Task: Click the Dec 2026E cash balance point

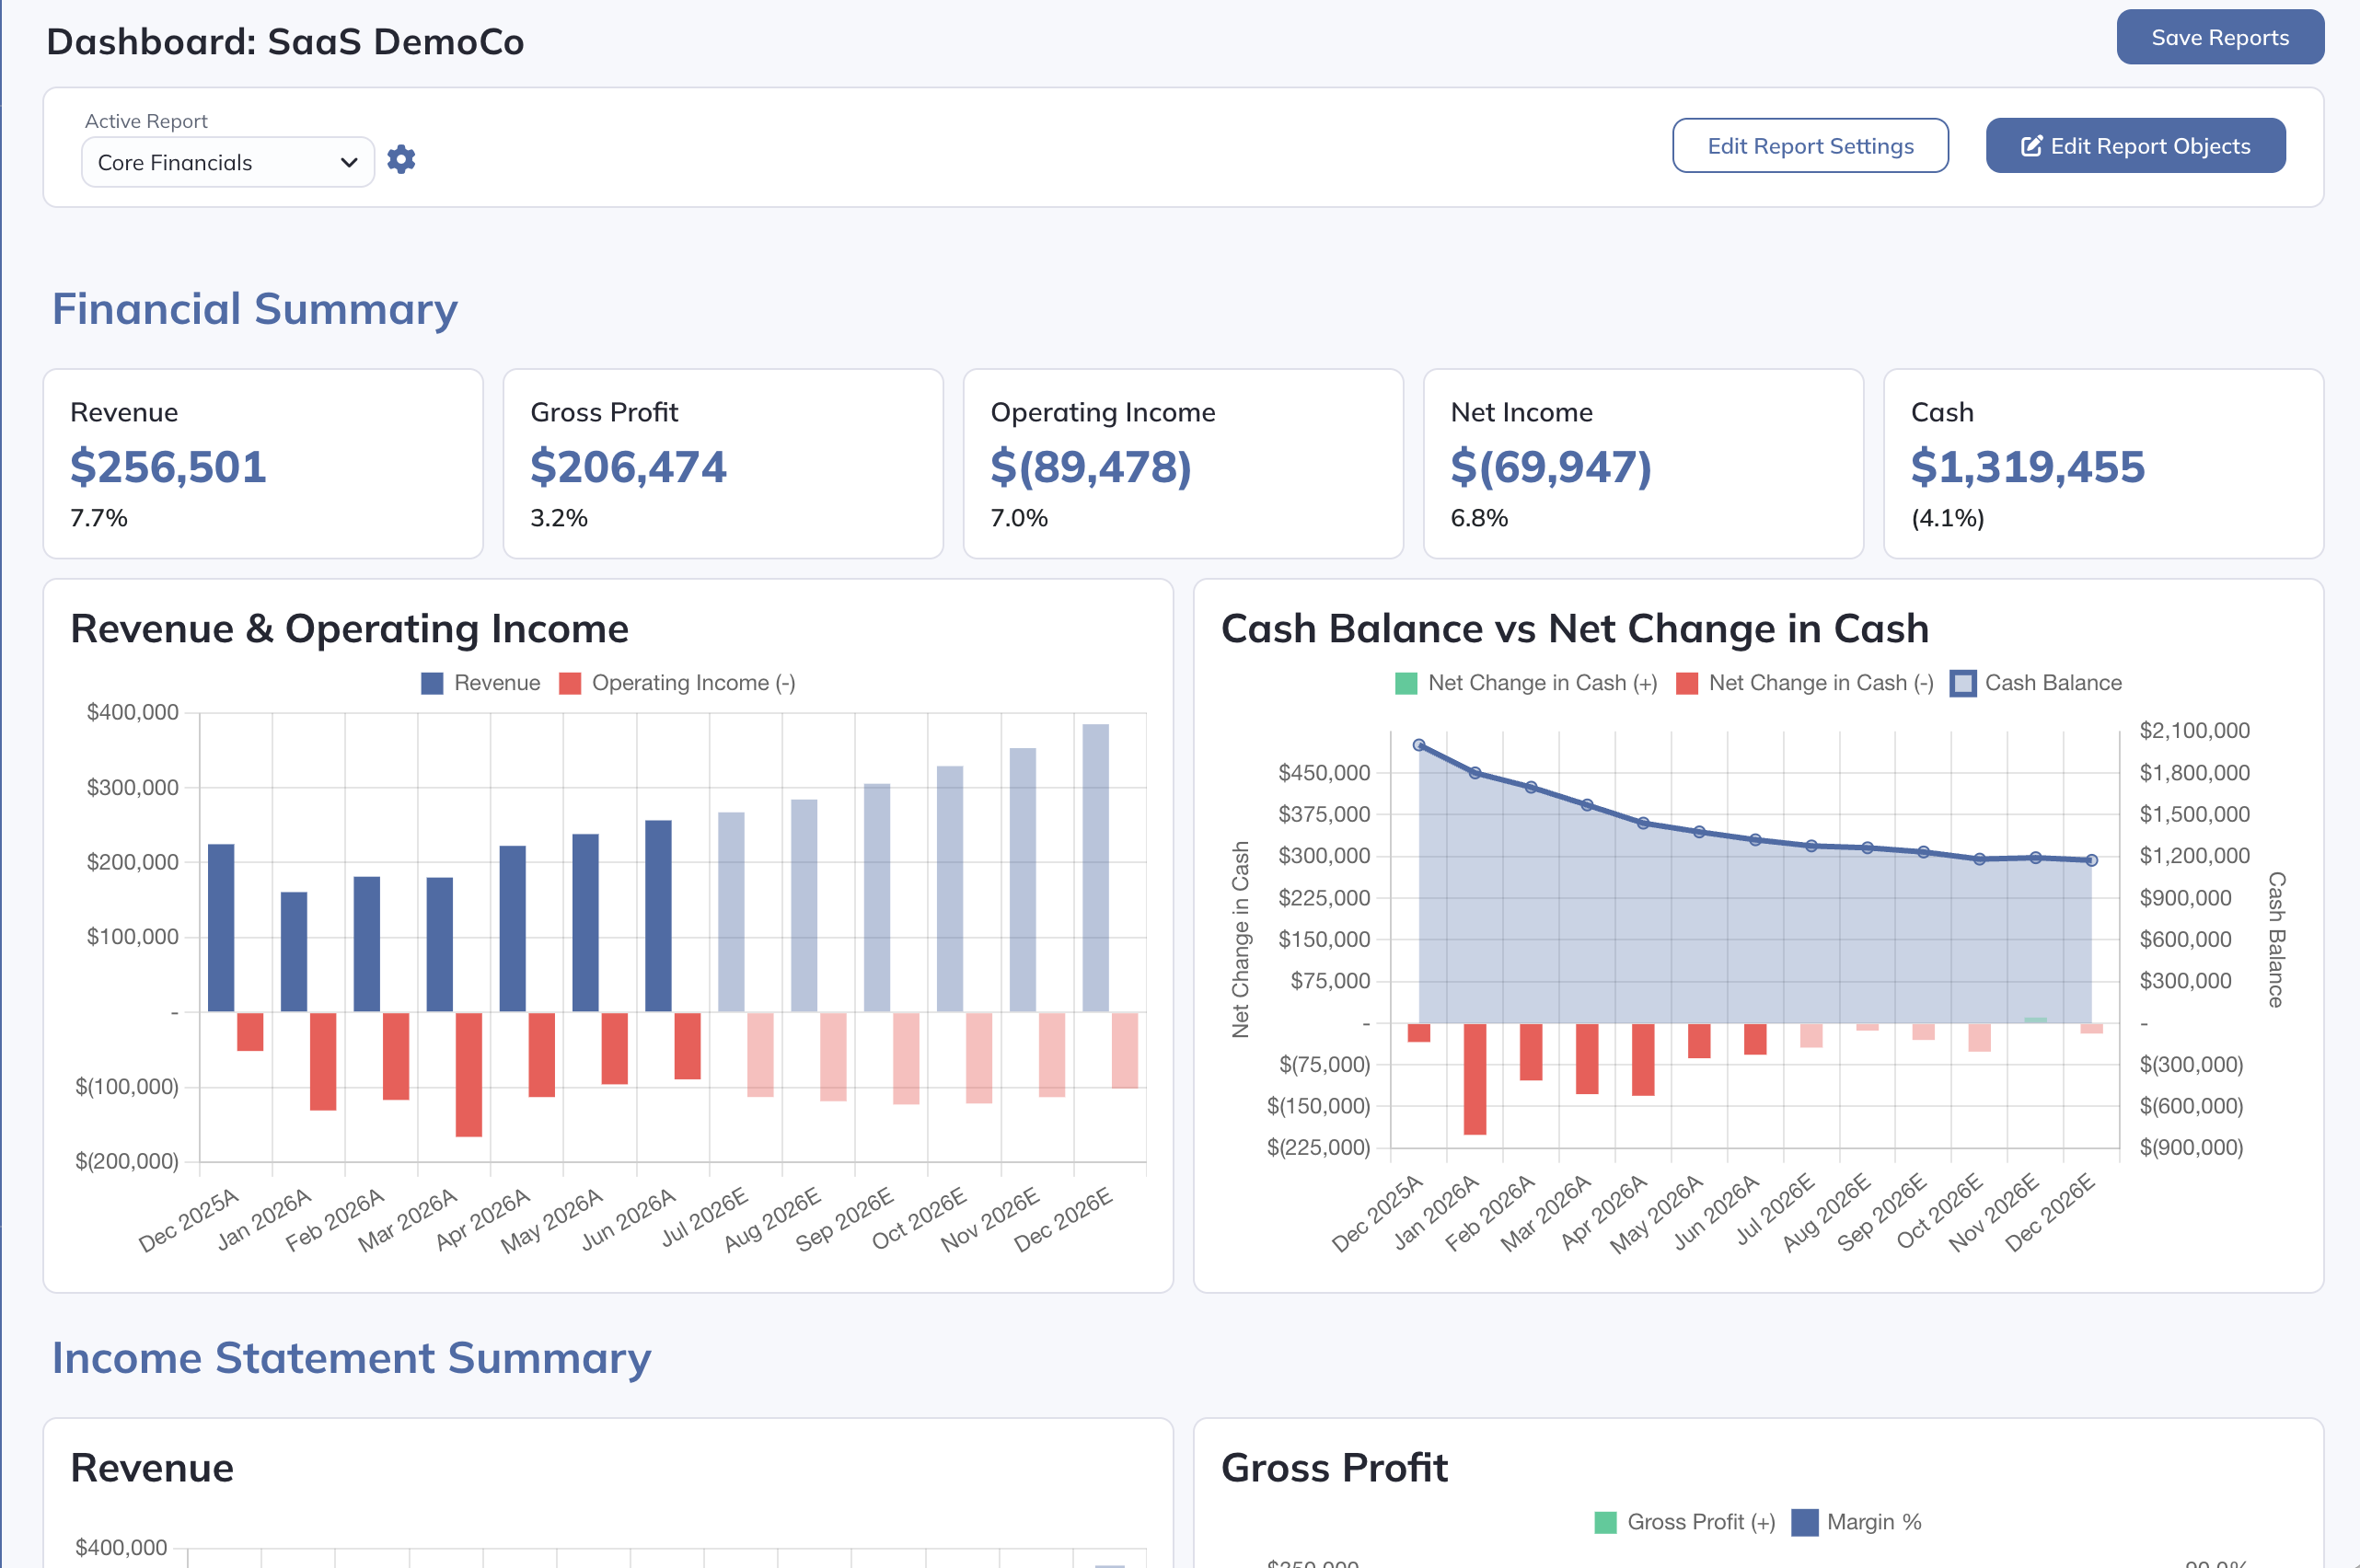Action: [x=2091, y=860]
